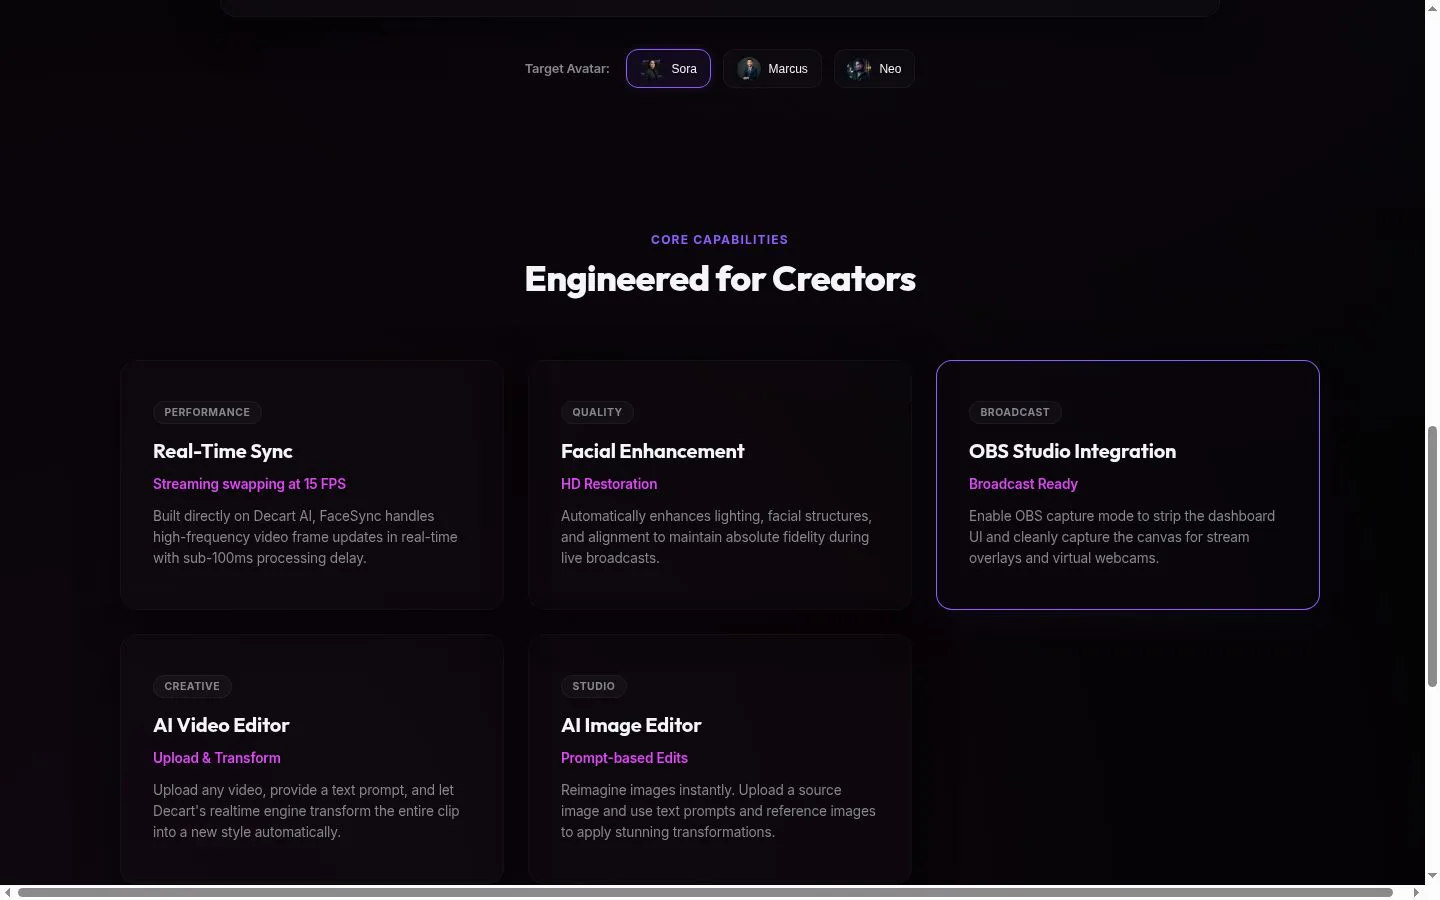Click the CREATIVE tag
The height and width of the screenshot is (900, 1440).
pyautogui.click(x=192, y=686)
